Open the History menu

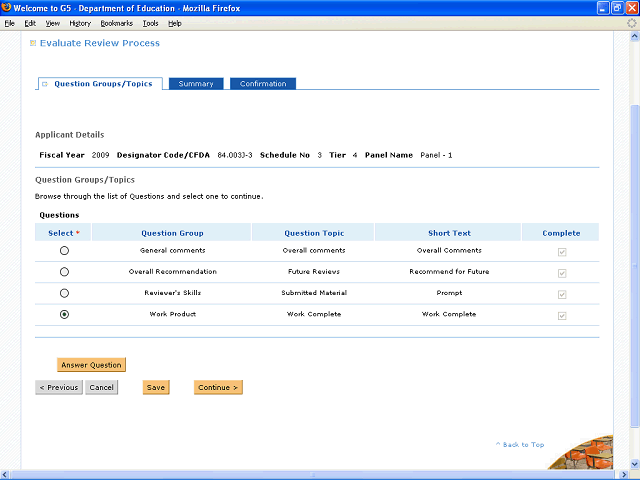[80, 23]
